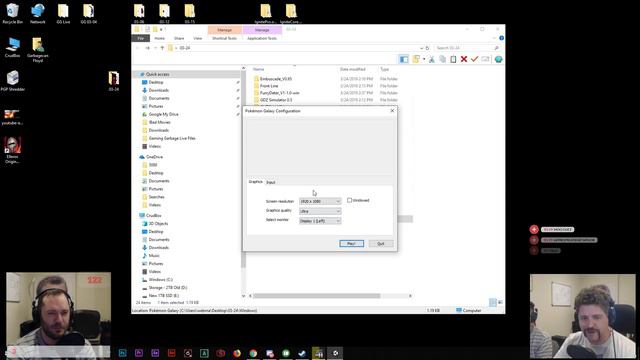
Task: Open Premiere Pro from the taskbar
Action: pos(139,353)
